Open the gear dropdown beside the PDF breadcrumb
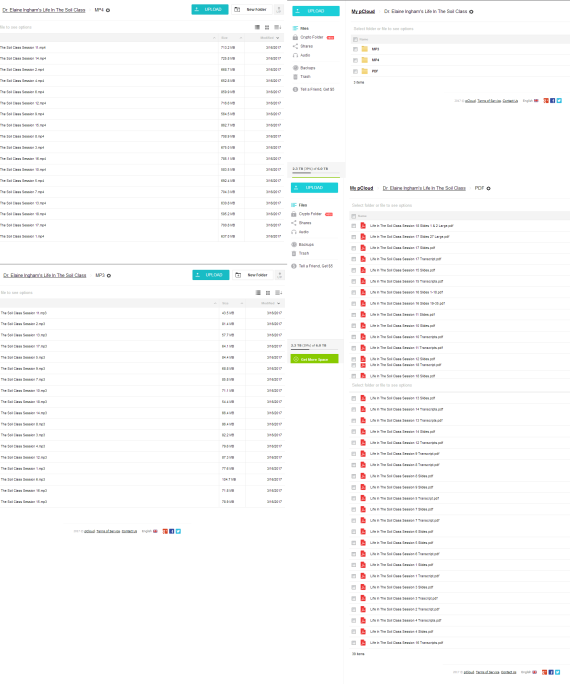The width and height of the screenshot is (570, 684). coord(488,188)
